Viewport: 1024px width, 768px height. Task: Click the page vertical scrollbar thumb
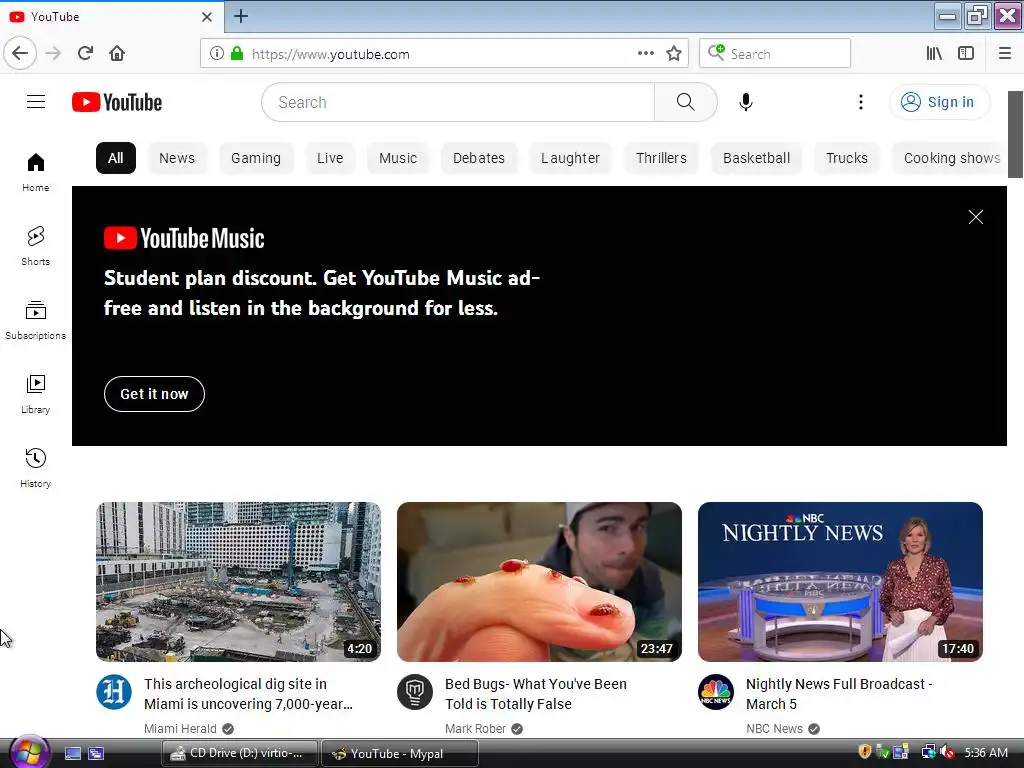tap(1016, 135)
